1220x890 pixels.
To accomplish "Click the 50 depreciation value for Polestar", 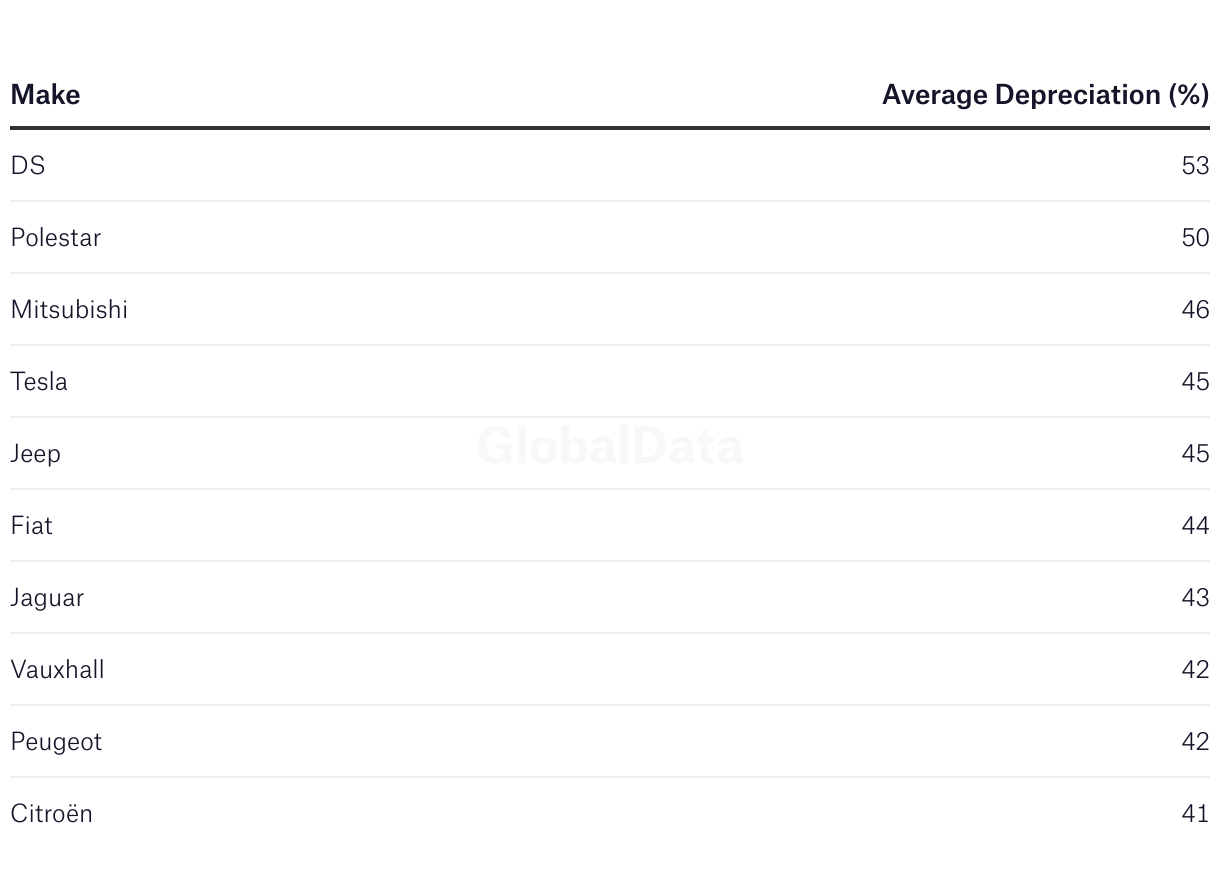I will (x=1195, y=237).
